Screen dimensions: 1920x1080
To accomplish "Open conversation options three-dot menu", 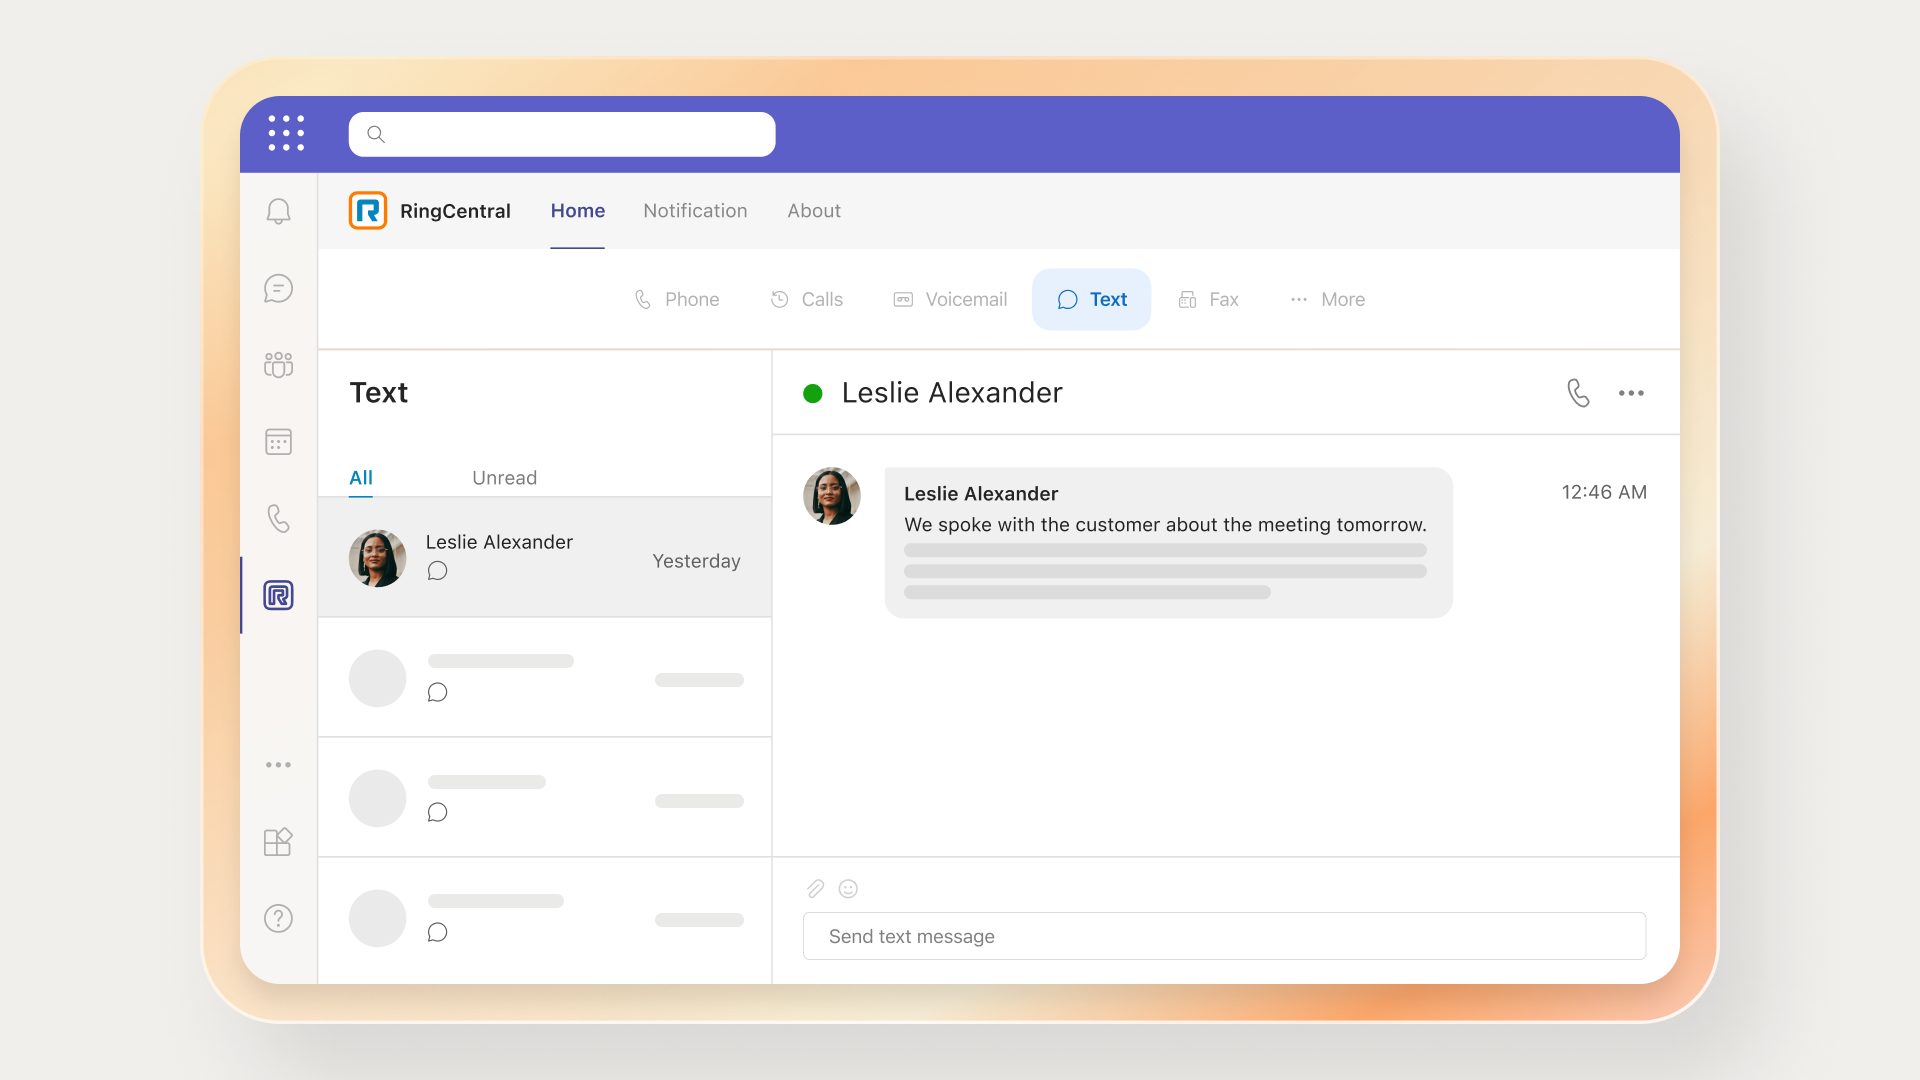I will [x=1631, y=393].
